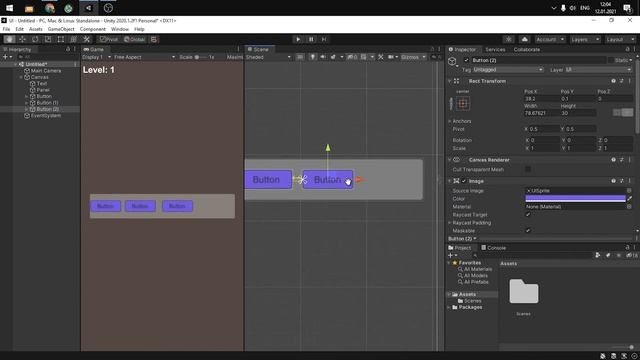This screenshot has width=640, height=360.
Task: Select the Rotate tool in the toolbar
Action: coord(35,39)
